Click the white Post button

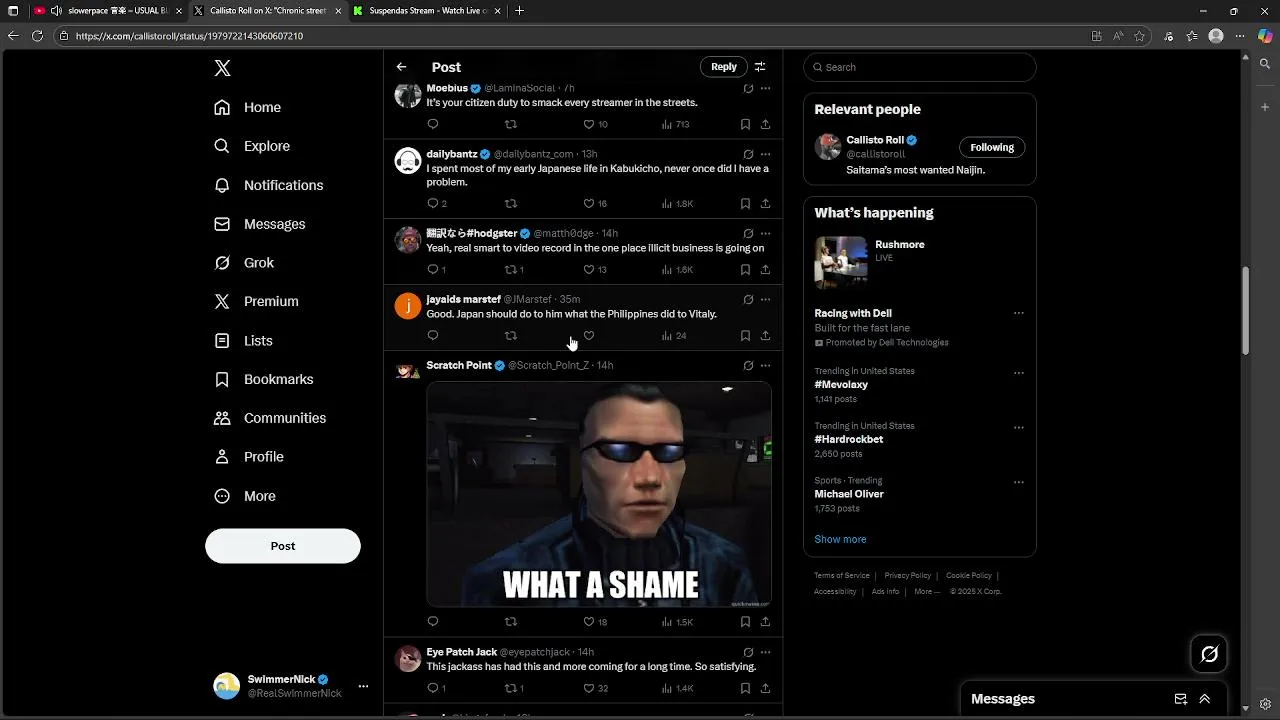tap(283, 546)
